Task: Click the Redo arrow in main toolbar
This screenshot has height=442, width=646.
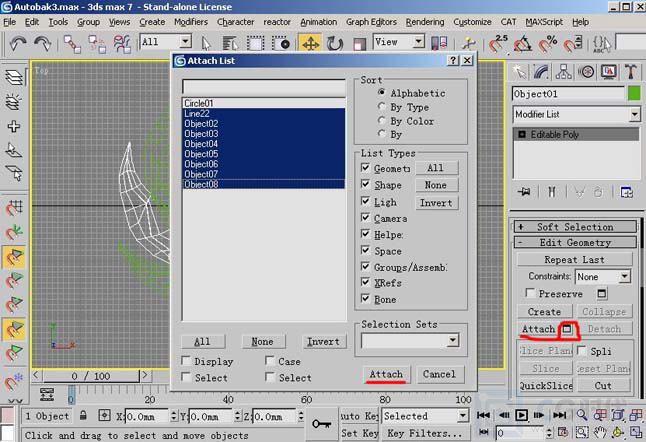Action: pos(42,43)
